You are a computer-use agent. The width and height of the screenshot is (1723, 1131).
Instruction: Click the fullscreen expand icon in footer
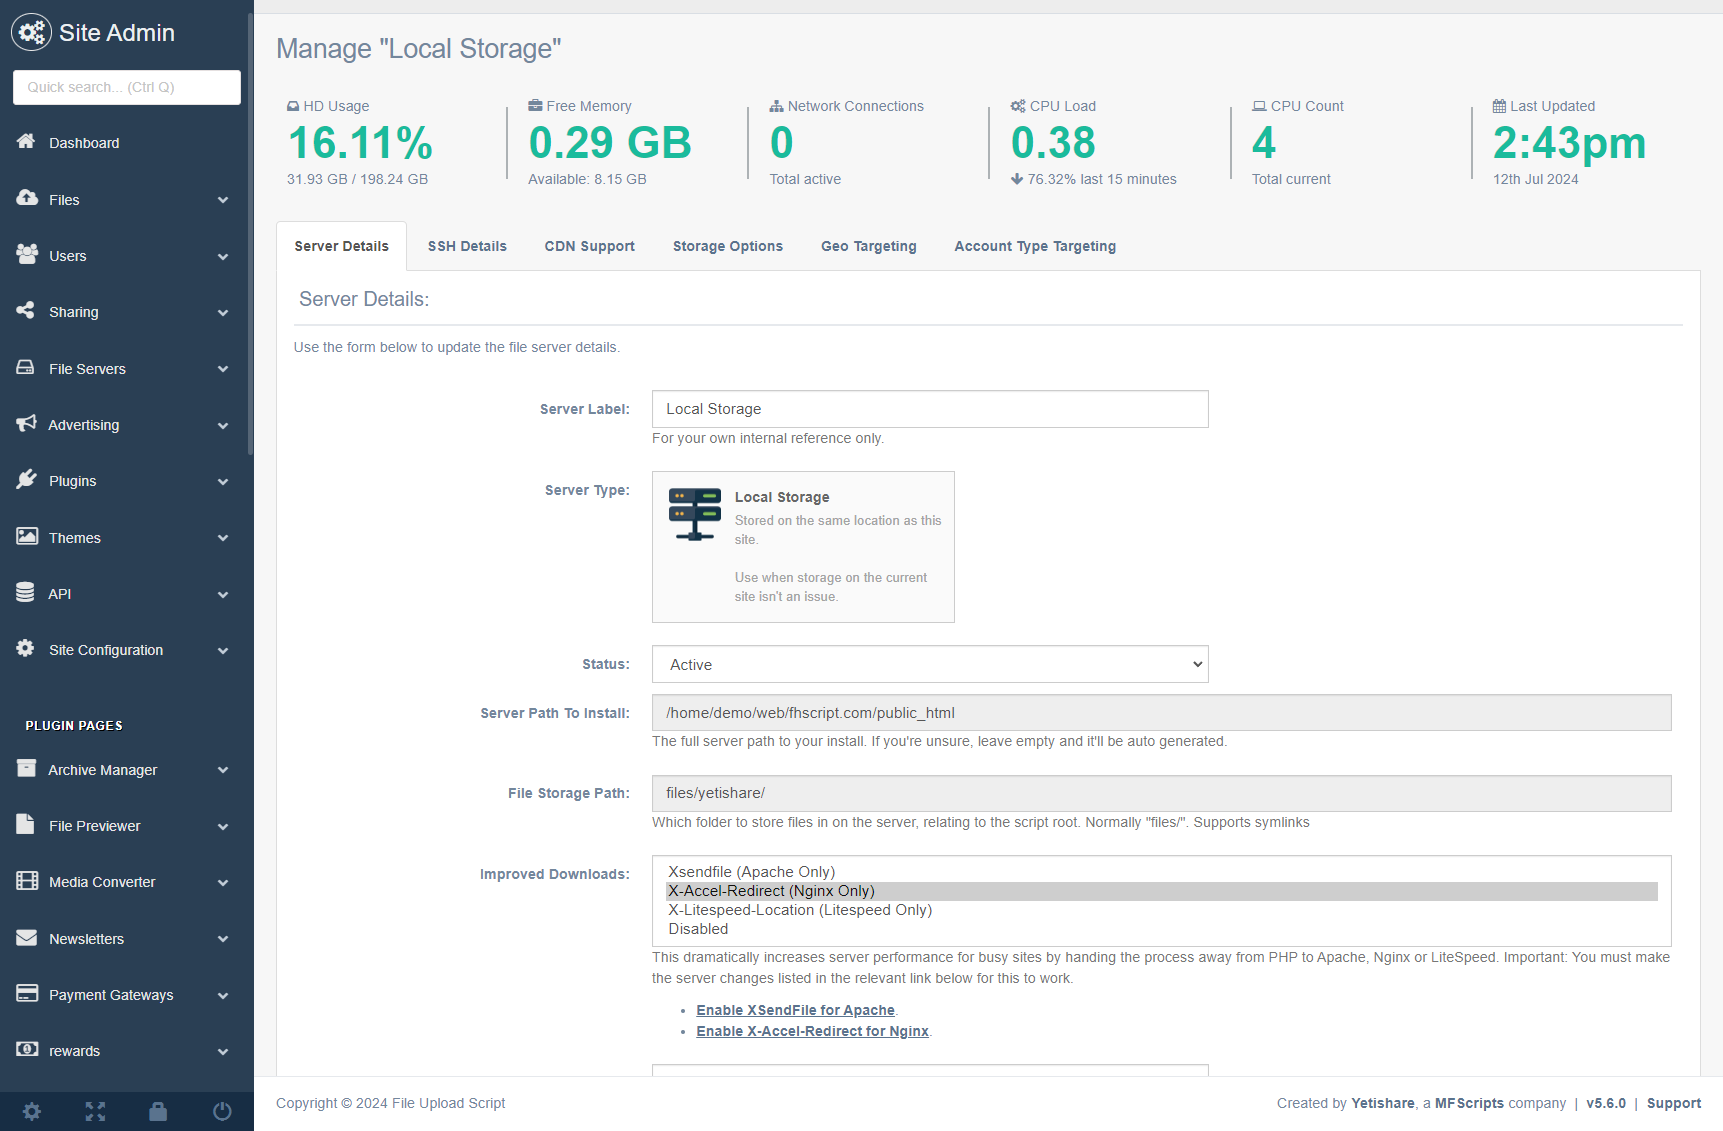[x=95, y=1111]
